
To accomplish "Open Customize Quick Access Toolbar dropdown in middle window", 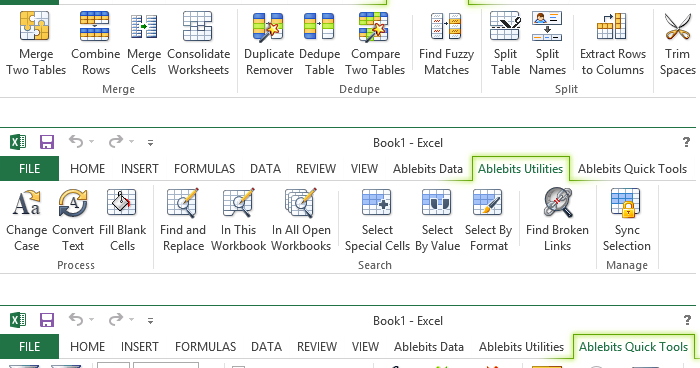I will tap(150, 143).
